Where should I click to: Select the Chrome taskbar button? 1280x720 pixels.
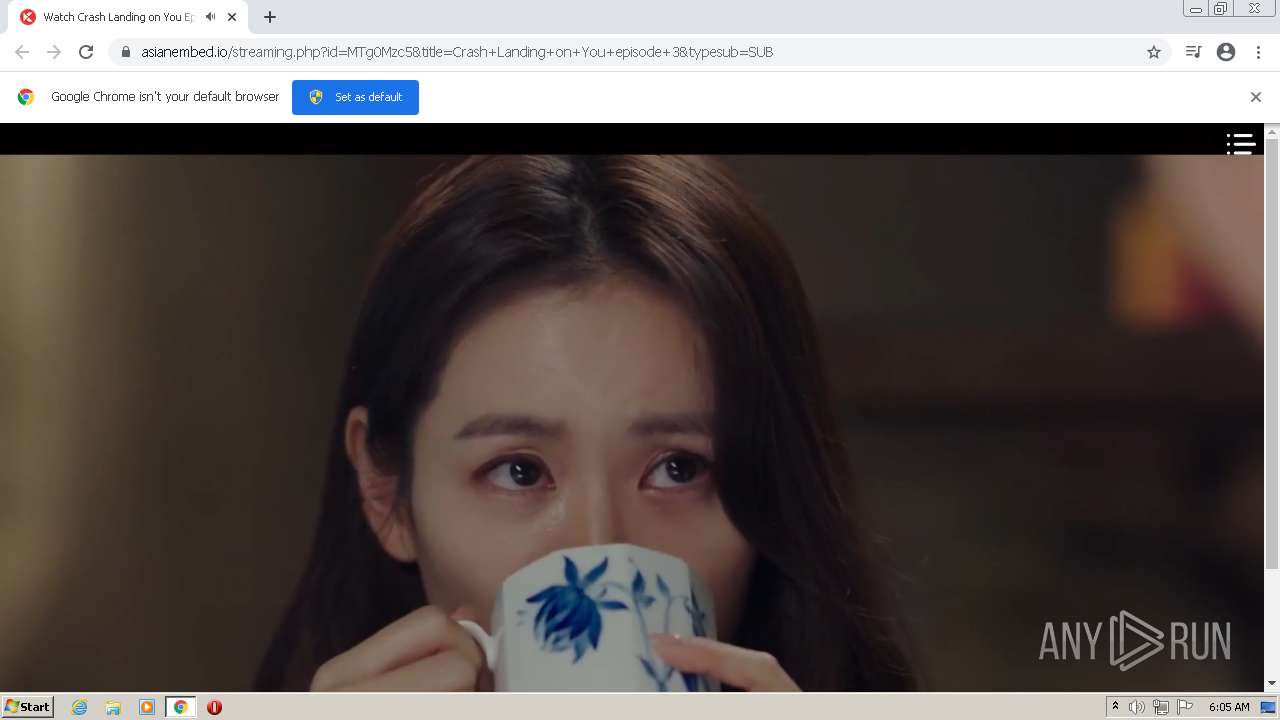(x=181, y=707)
